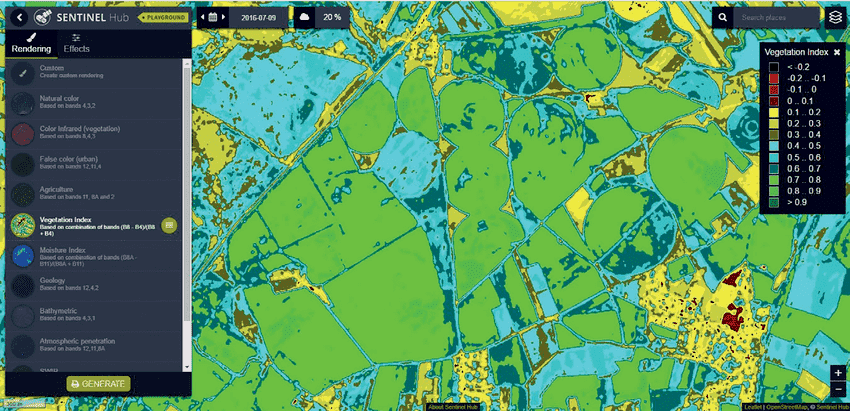The image size is (850, 411).
Task: Open the map layers icon
Action: point(835,17)
